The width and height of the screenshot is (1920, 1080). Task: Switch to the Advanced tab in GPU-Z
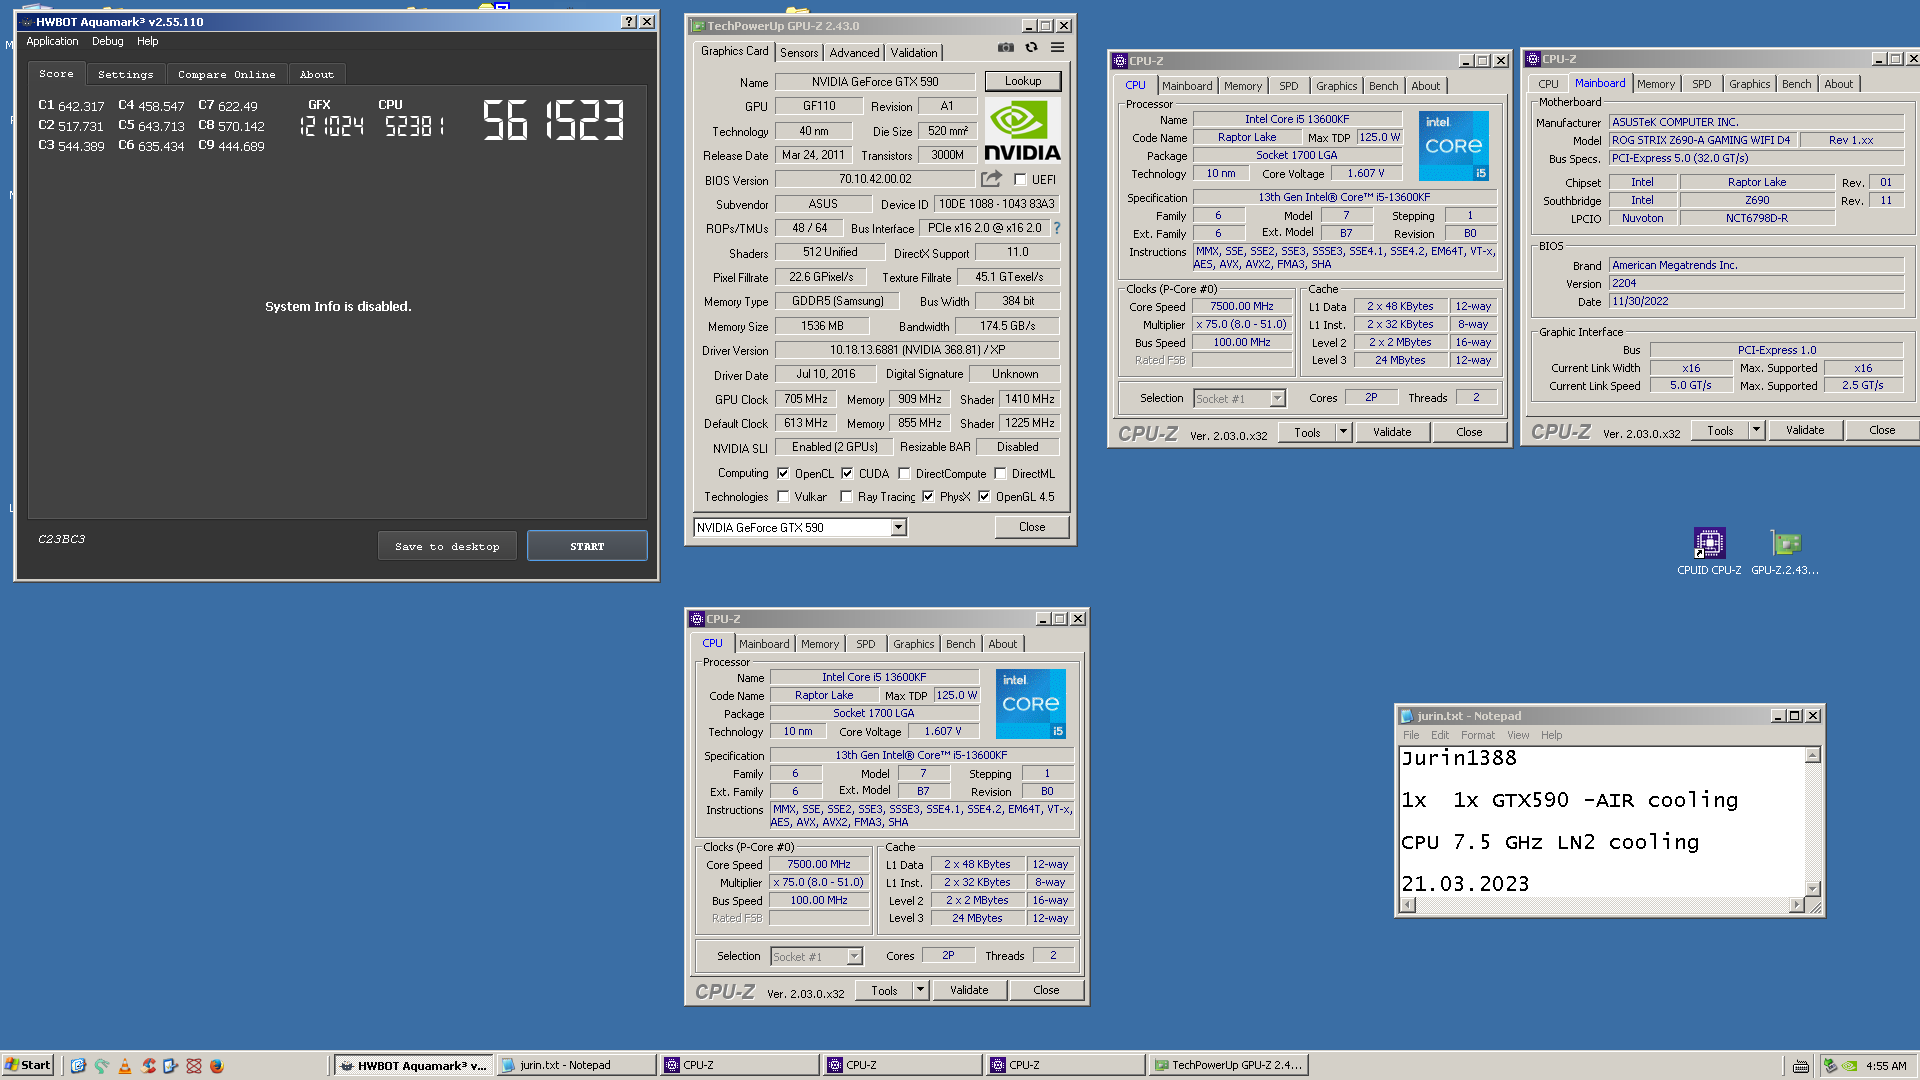(854, 53)
